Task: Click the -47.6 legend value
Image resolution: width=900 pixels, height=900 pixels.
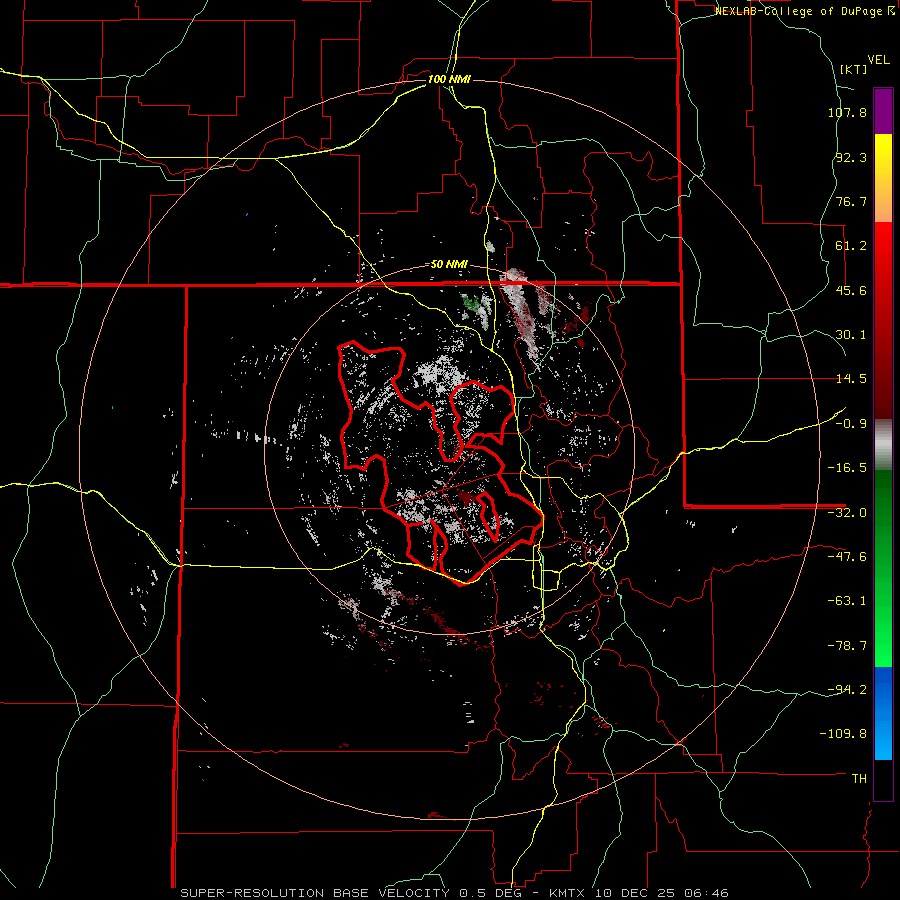Action: (847, 557)
